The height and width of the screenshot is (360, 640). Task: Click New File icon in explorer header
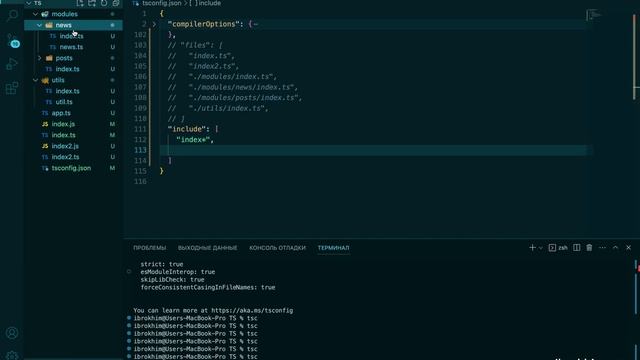(x=80, y=3)
